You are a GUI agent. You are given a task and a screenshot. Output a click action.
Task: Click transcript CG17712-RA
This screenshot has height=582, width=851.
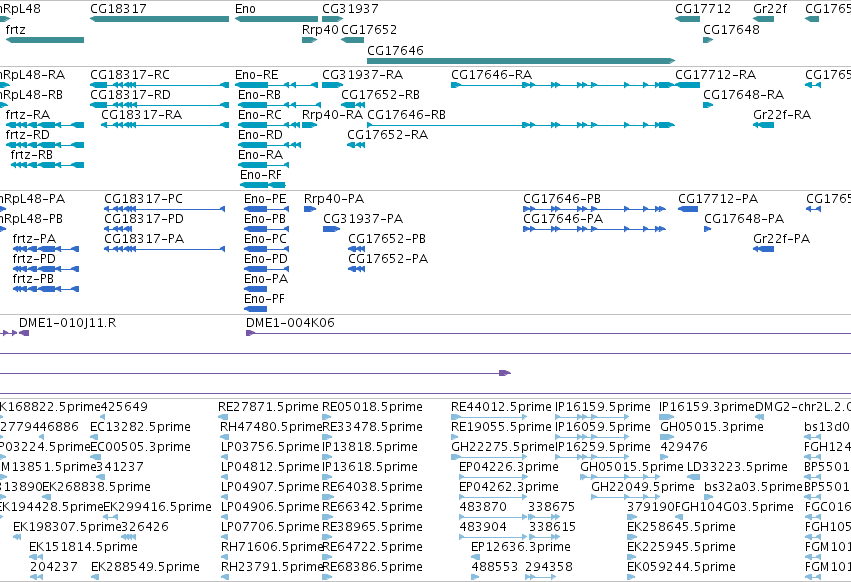click(x=688, y=85)
